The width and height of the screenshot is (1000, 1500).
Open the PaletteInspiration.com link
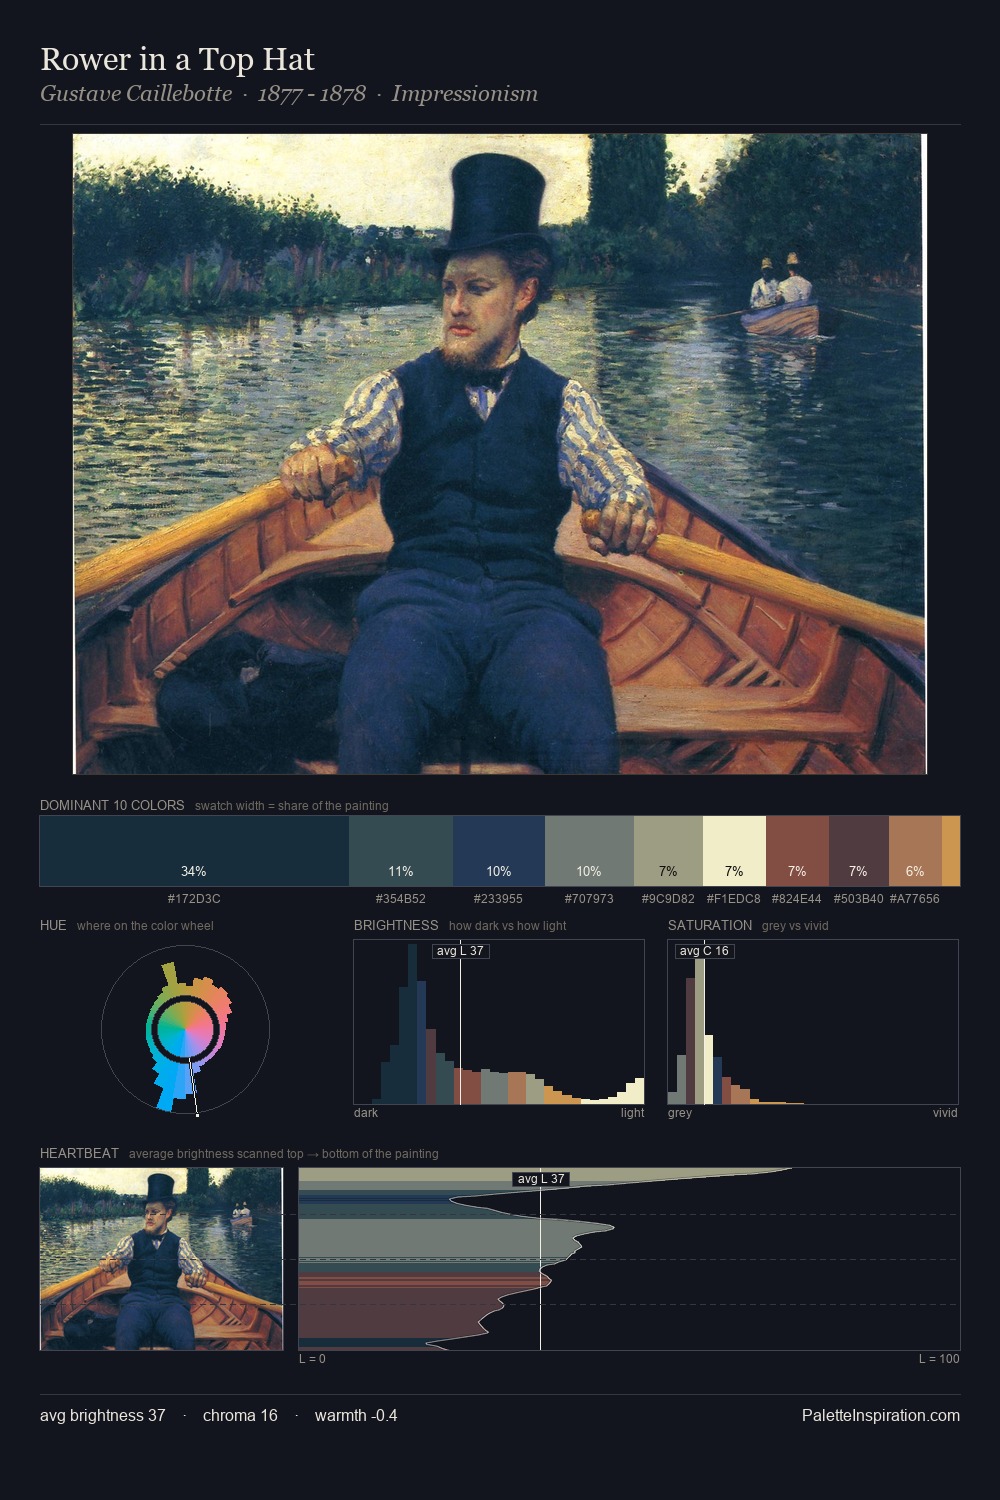881,1415
